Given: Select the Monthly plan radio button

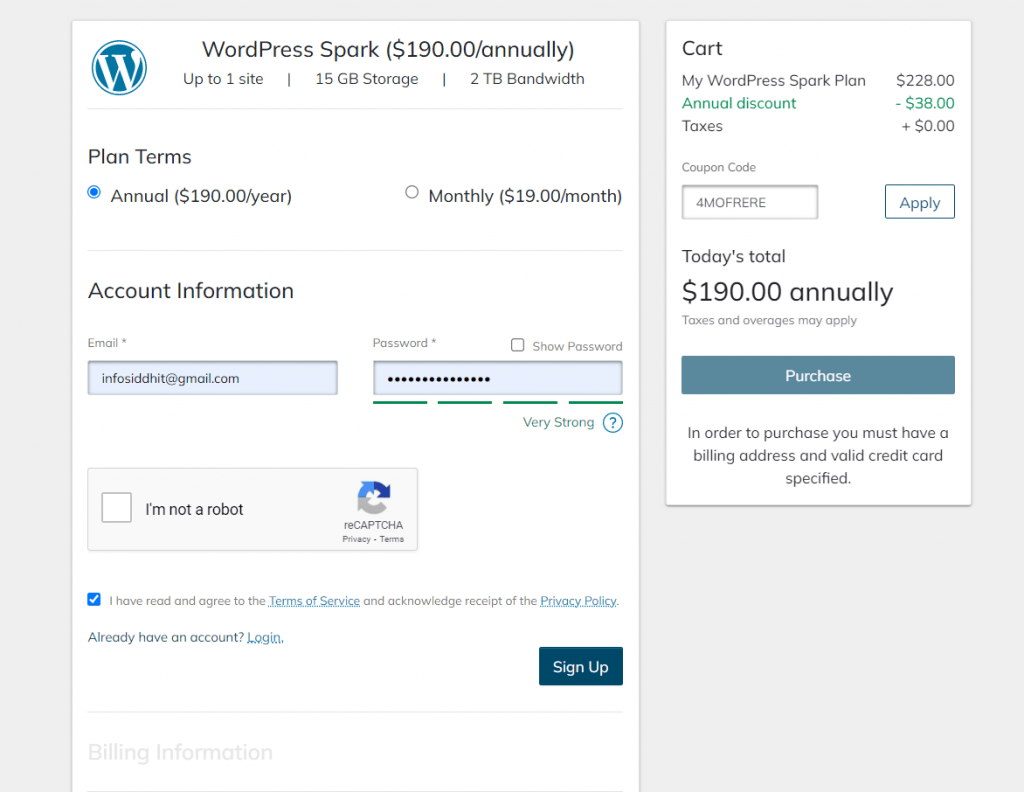Looking at the screenshot, I should click(x=412, y=192).
